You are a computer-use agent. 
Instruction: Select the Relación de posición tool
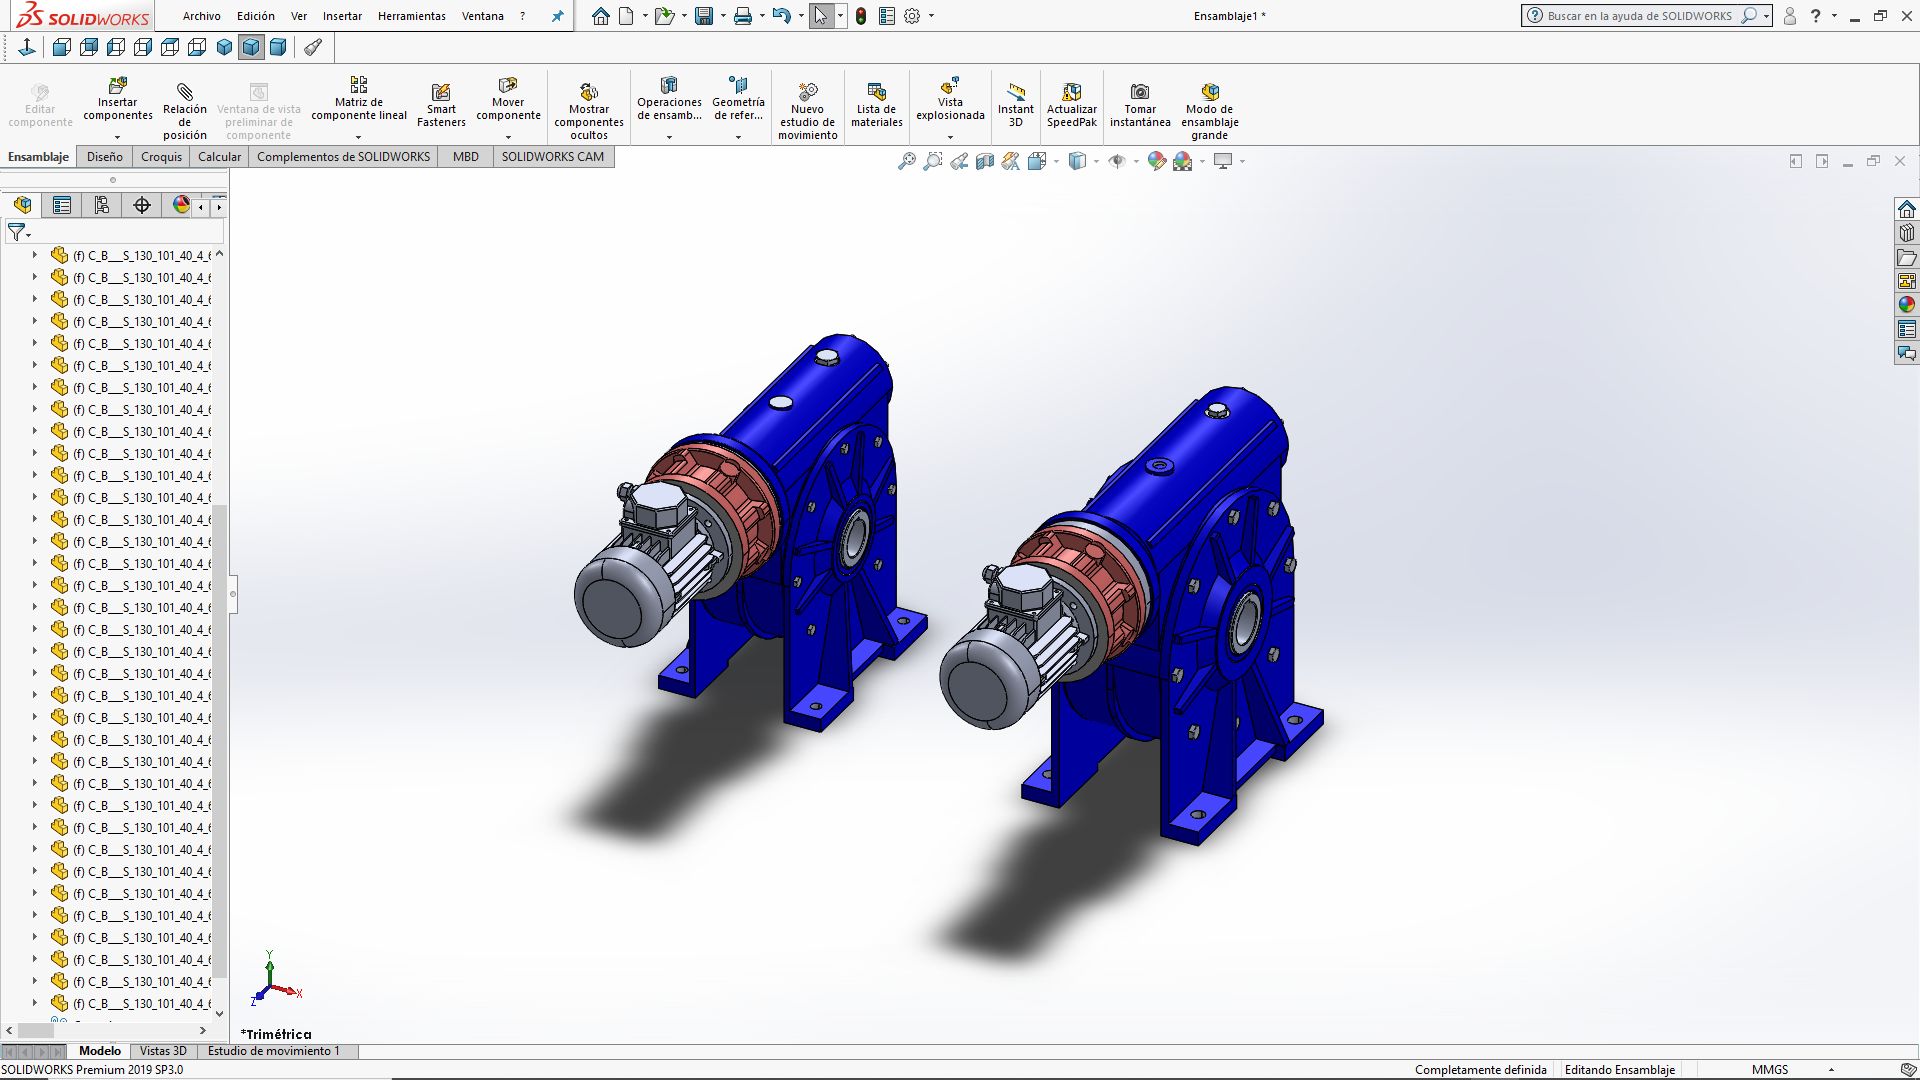[185, 93]
